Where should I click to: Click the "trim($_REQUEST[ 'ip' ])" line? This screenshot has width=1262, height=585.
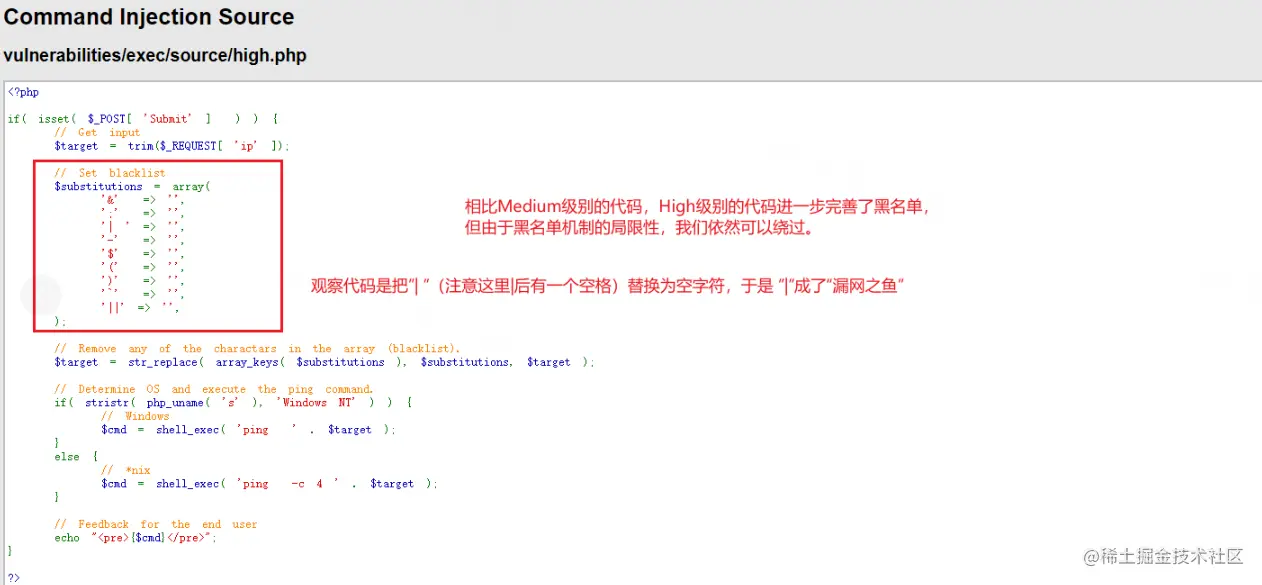click(172, 146)
